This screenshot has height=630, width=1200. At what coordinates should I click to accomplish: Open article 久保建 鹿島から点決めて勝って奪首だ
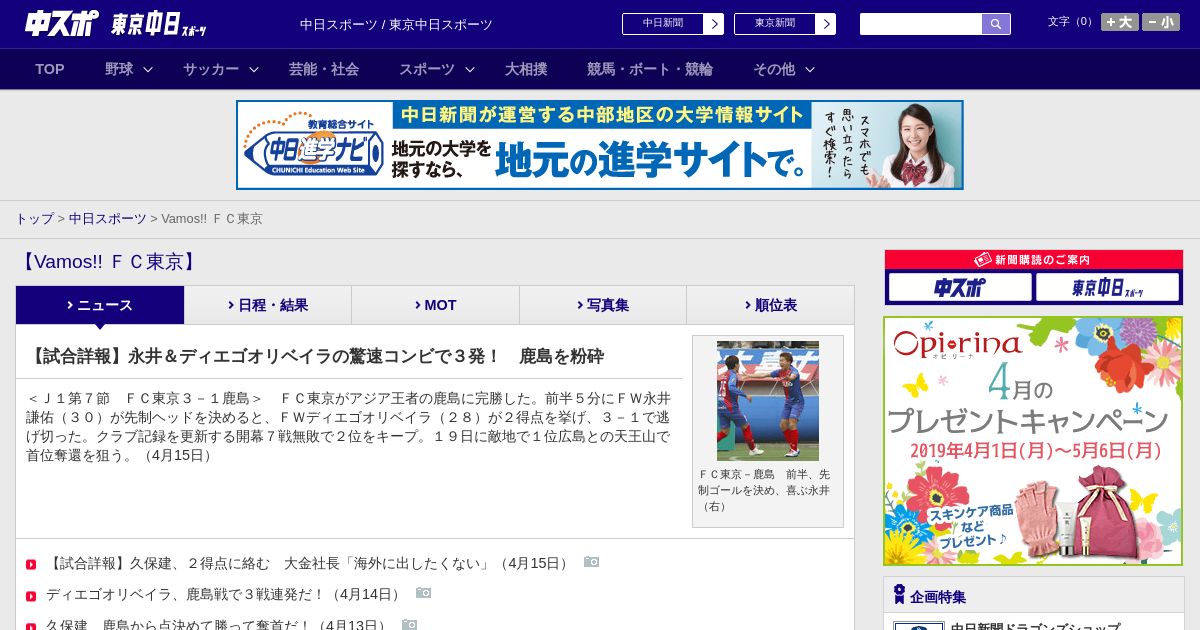(218, 624)
